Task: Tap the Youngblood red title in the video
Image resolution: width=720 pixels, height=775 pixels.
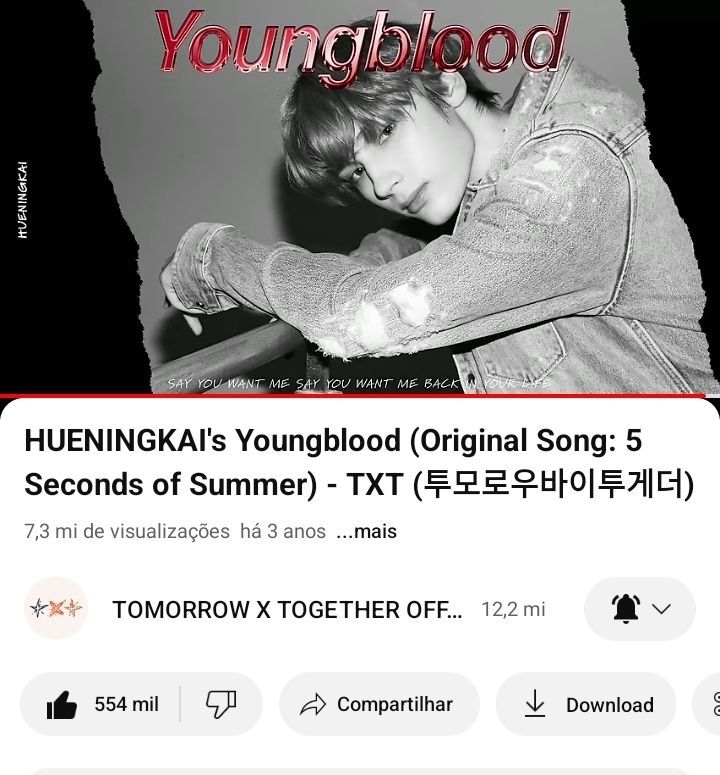Action: (361, 43)
